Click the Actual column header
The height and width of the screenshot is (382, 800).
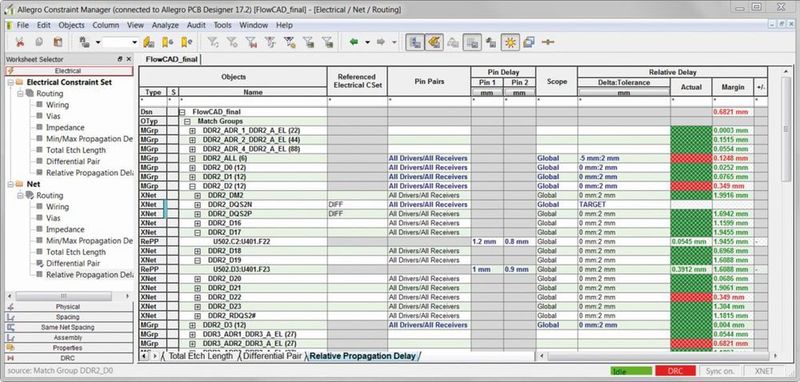tap(691, 87)
